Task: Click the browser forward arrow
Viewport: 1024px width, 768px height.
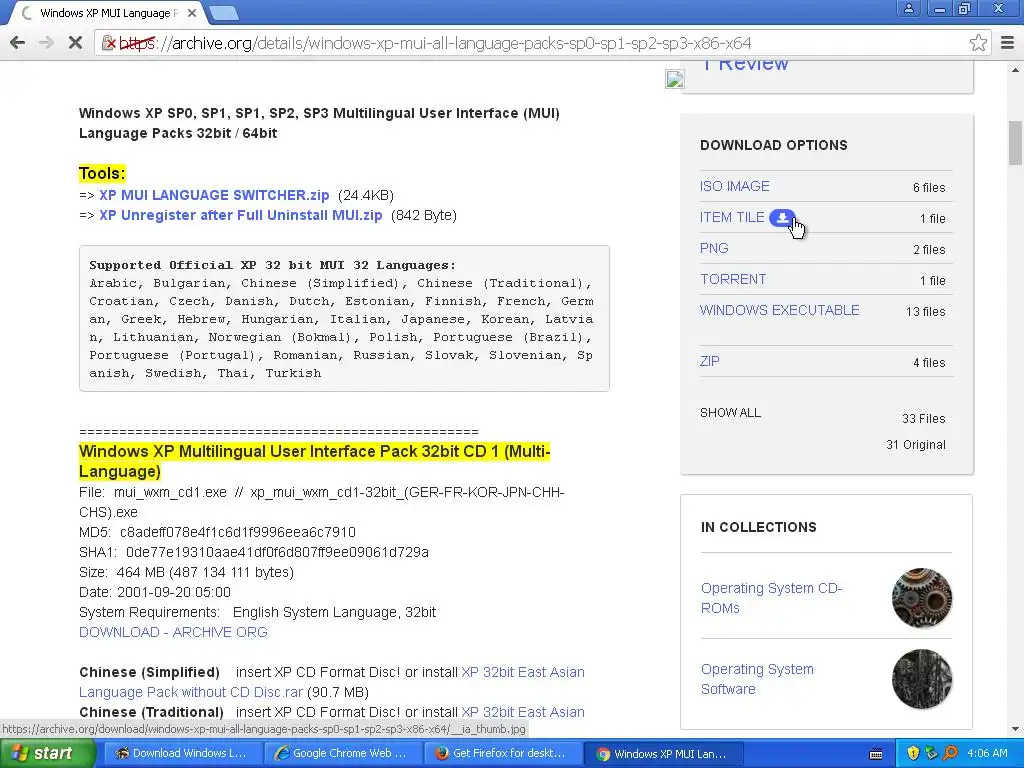Action: coord(46,43)
